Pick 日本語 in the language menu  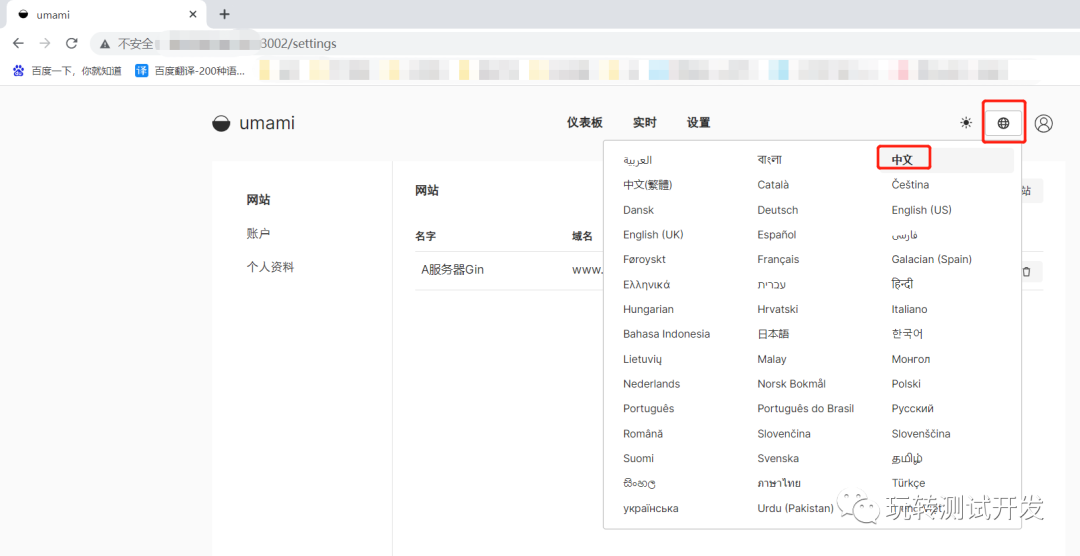(773, 334)
